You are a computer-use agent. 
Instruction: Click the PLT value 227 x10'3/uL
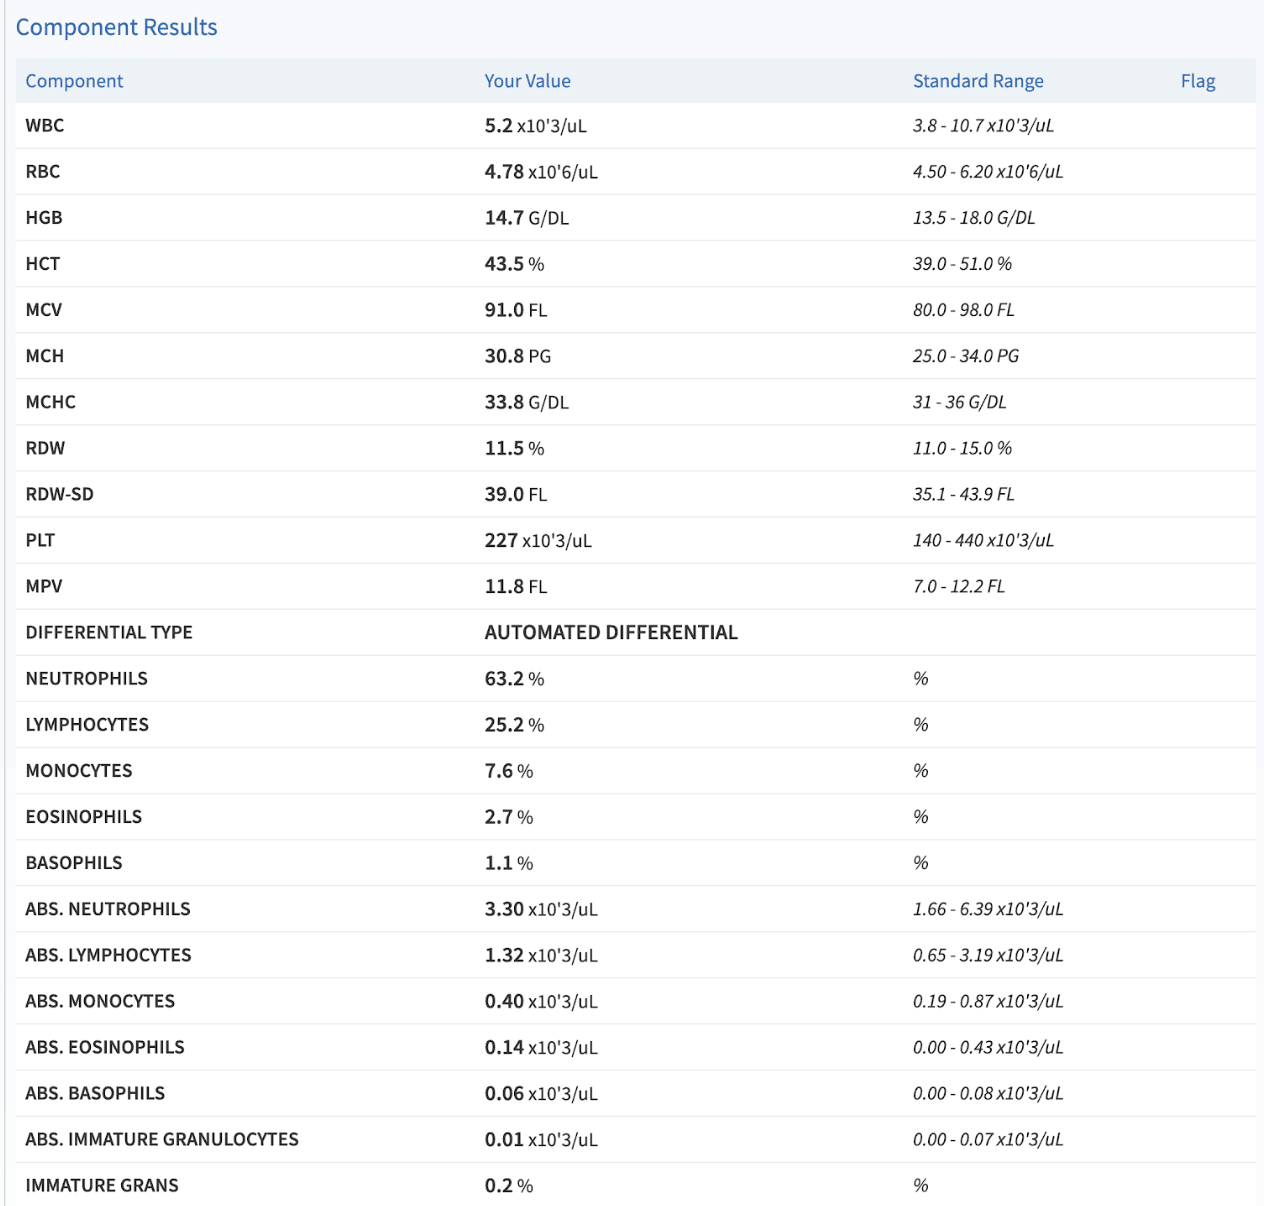coord(538,540)
